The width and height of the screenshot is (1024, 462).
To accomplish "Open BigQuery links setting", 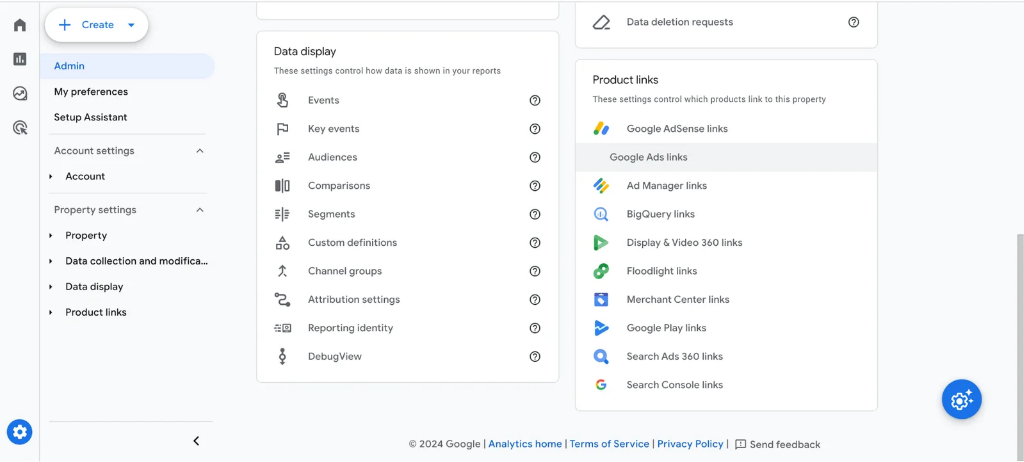I will (660, 214).
